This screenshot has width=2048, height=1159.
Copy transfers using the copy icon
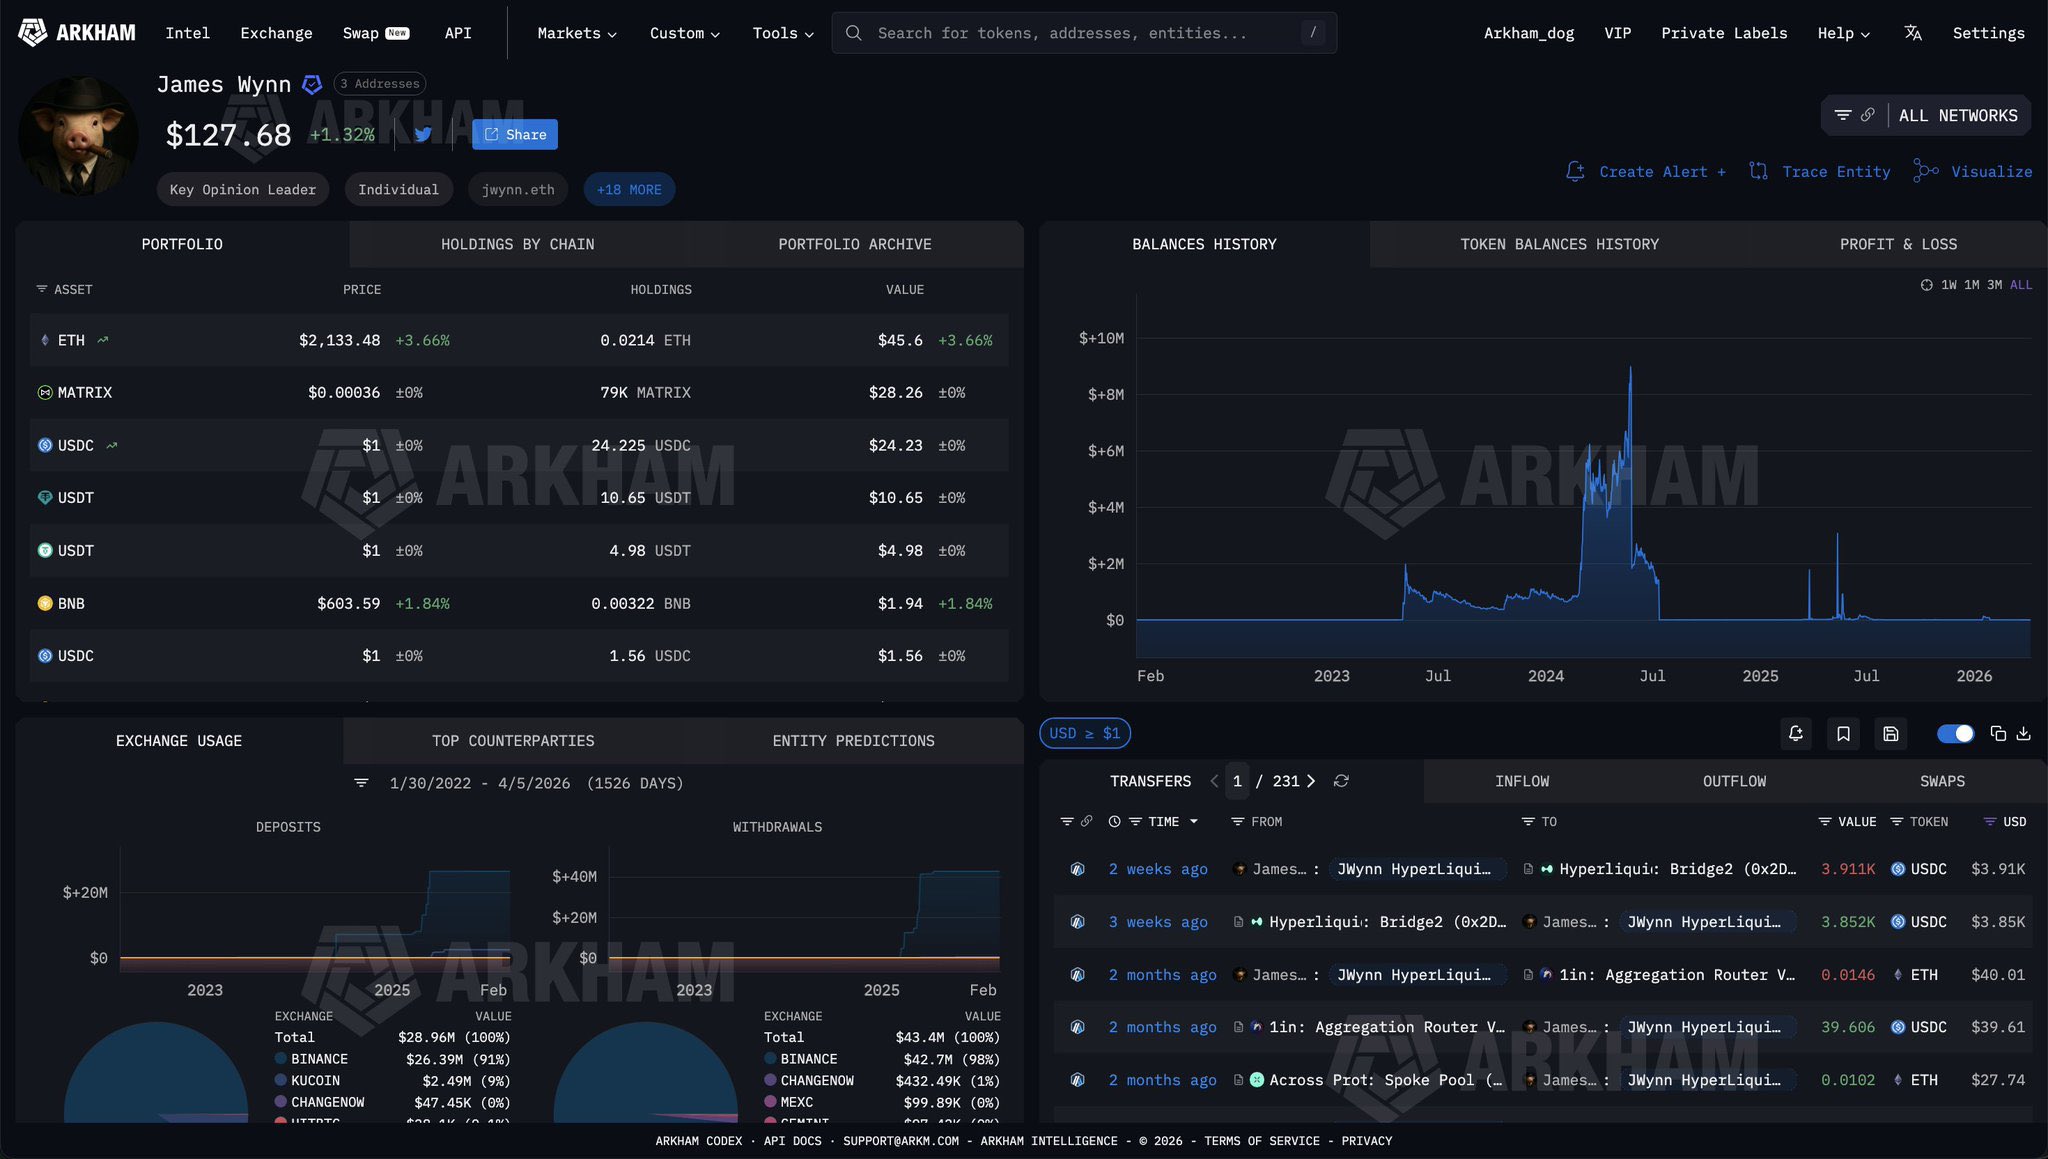[x=1998, y=734]
